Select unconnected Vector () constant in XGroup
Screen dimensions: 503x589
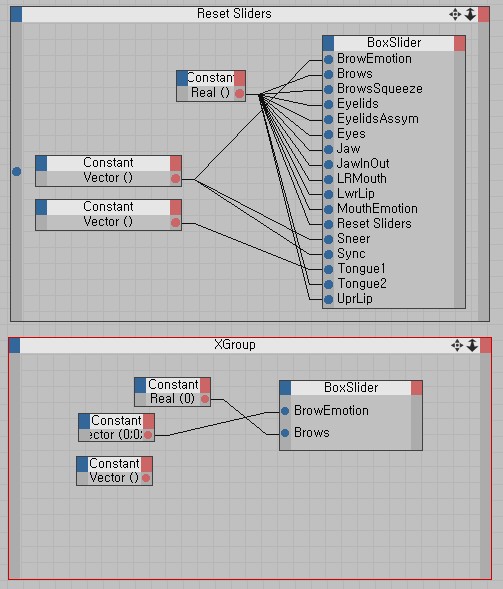[x=114, y=471]
